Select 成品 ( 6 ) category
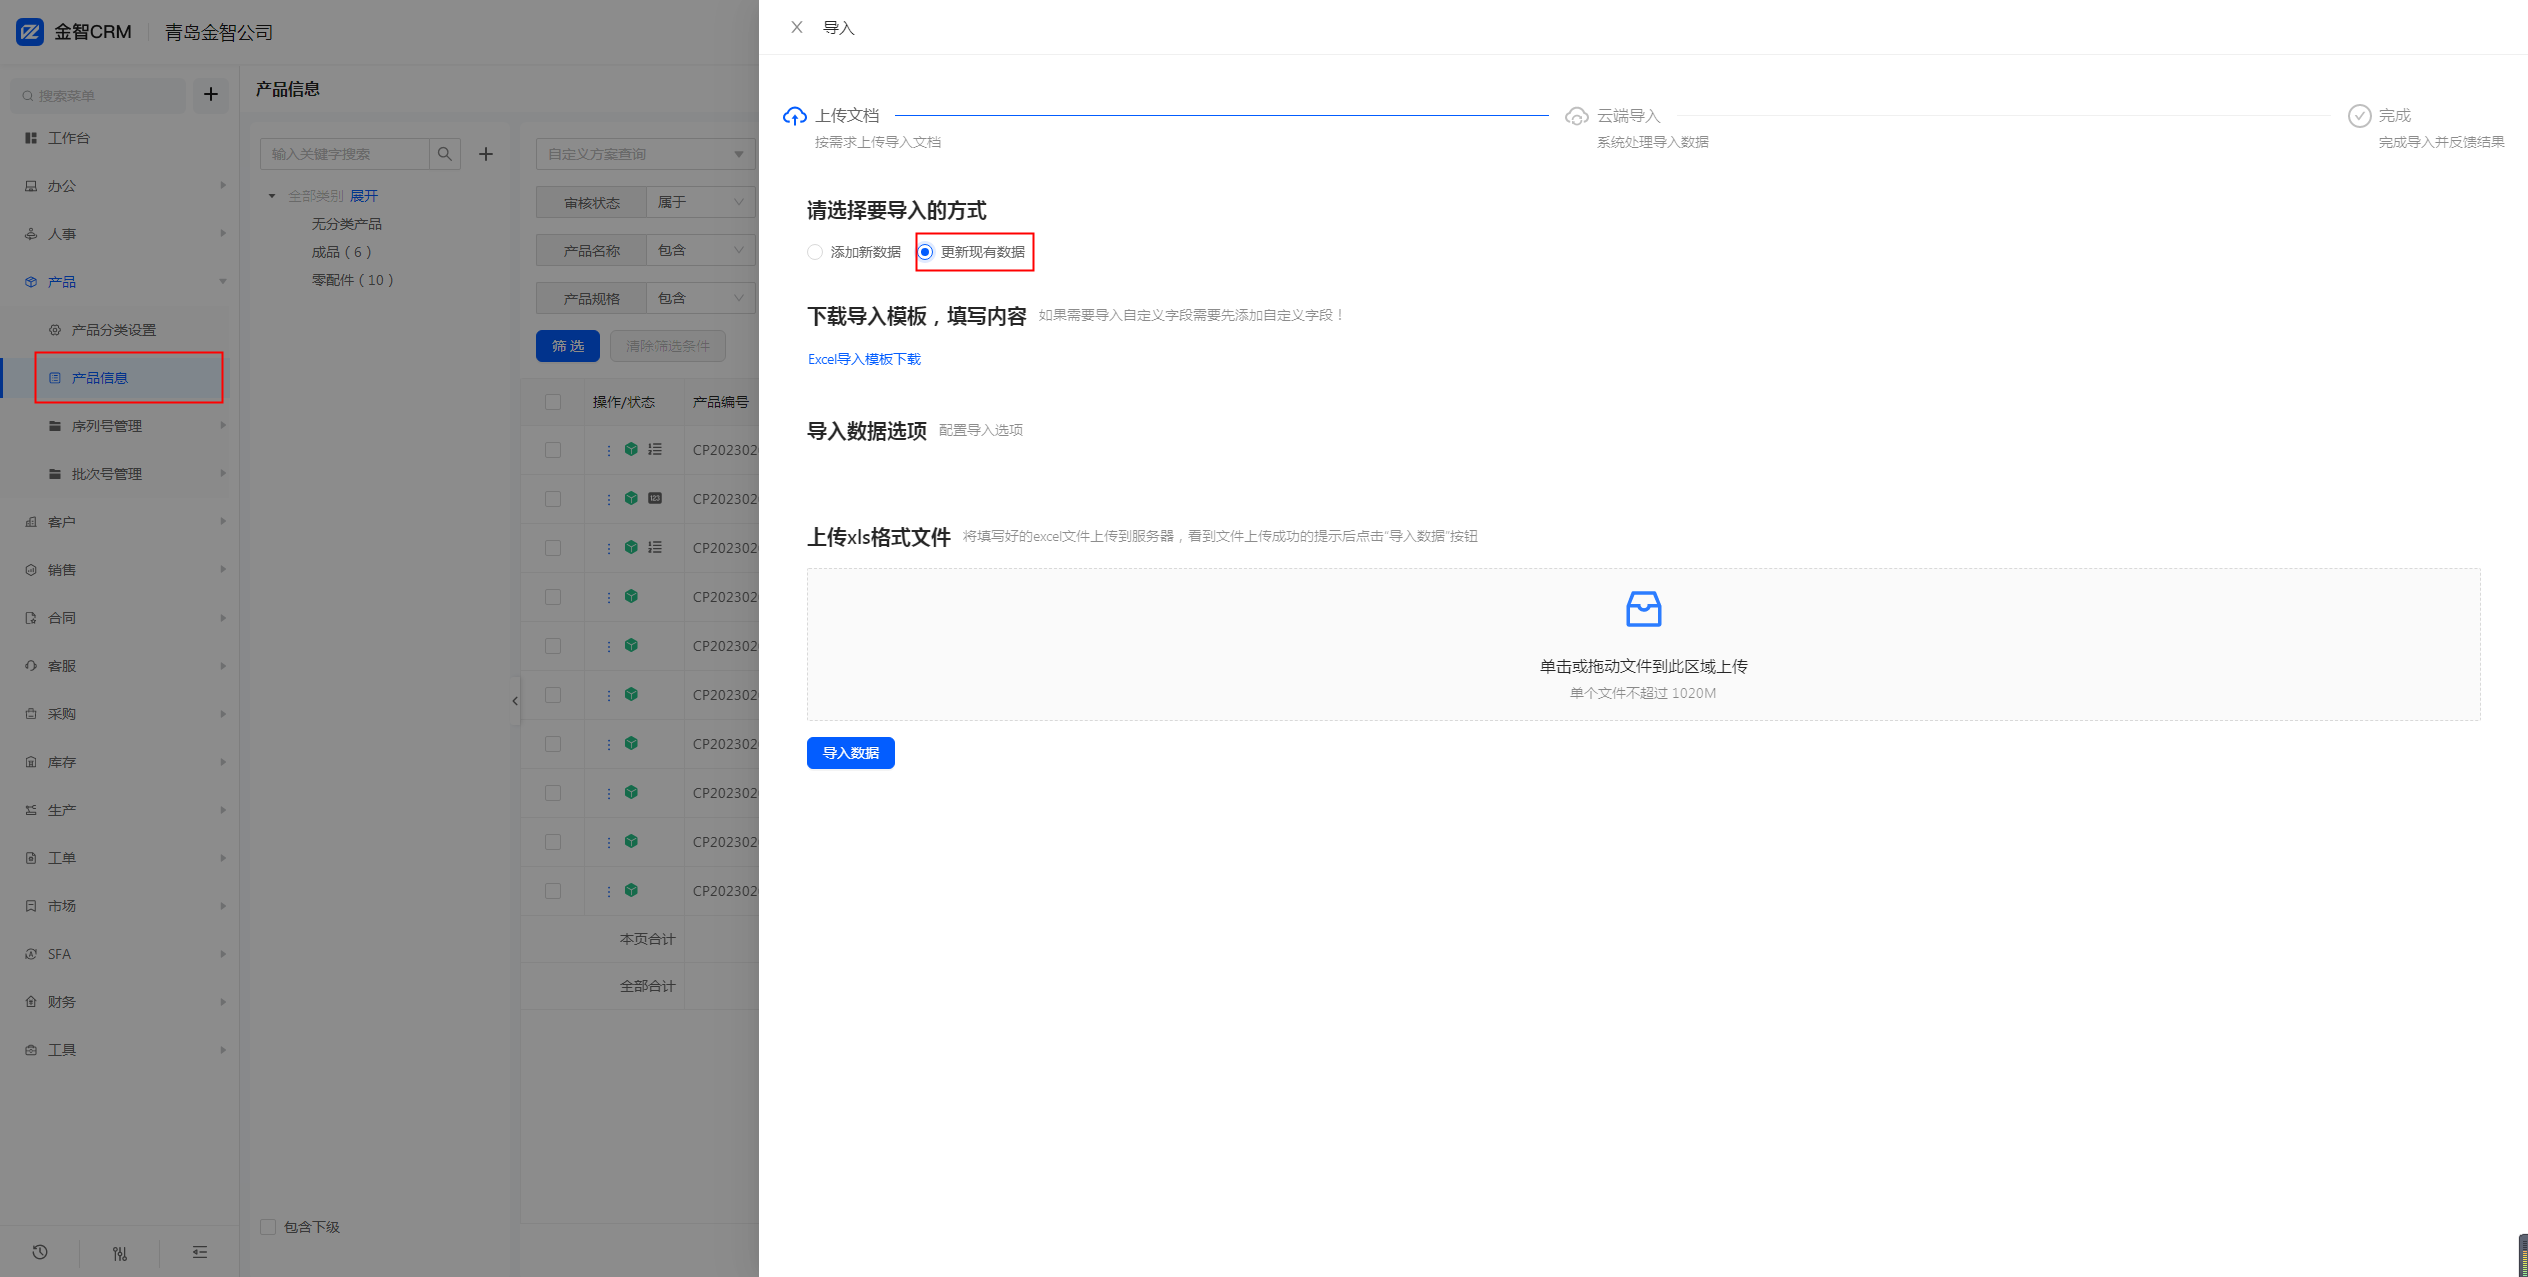This screenshot has height=1277, width=2528. tap(341, 252)
